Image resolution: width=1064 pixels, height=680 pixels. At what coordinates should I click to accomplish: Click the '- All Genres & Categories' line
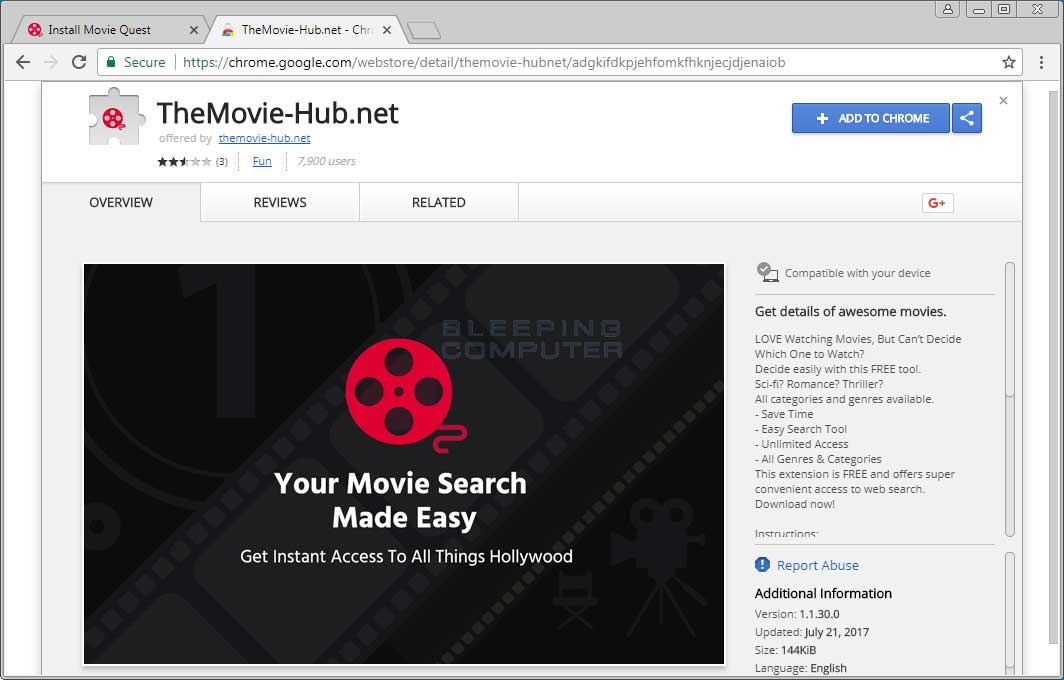point(818,459)
